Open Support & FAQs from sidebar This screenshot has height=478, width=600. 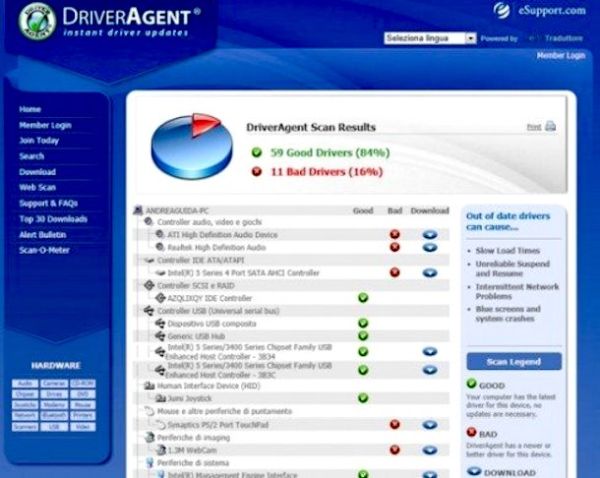(x=48, y=203)
